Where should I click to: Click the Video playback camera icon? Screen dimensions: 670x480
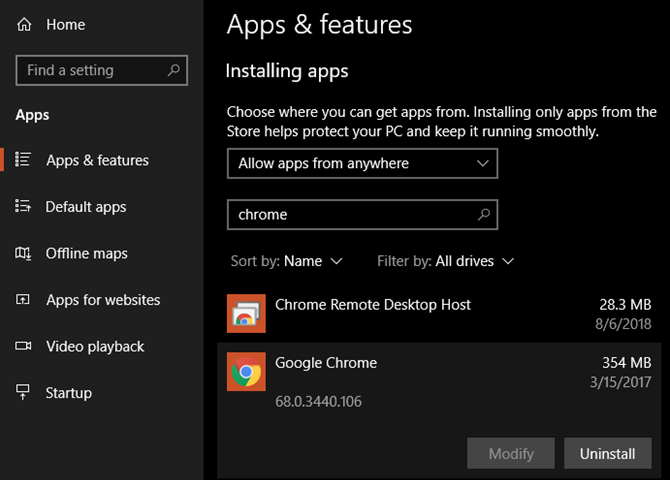point(24,346)
